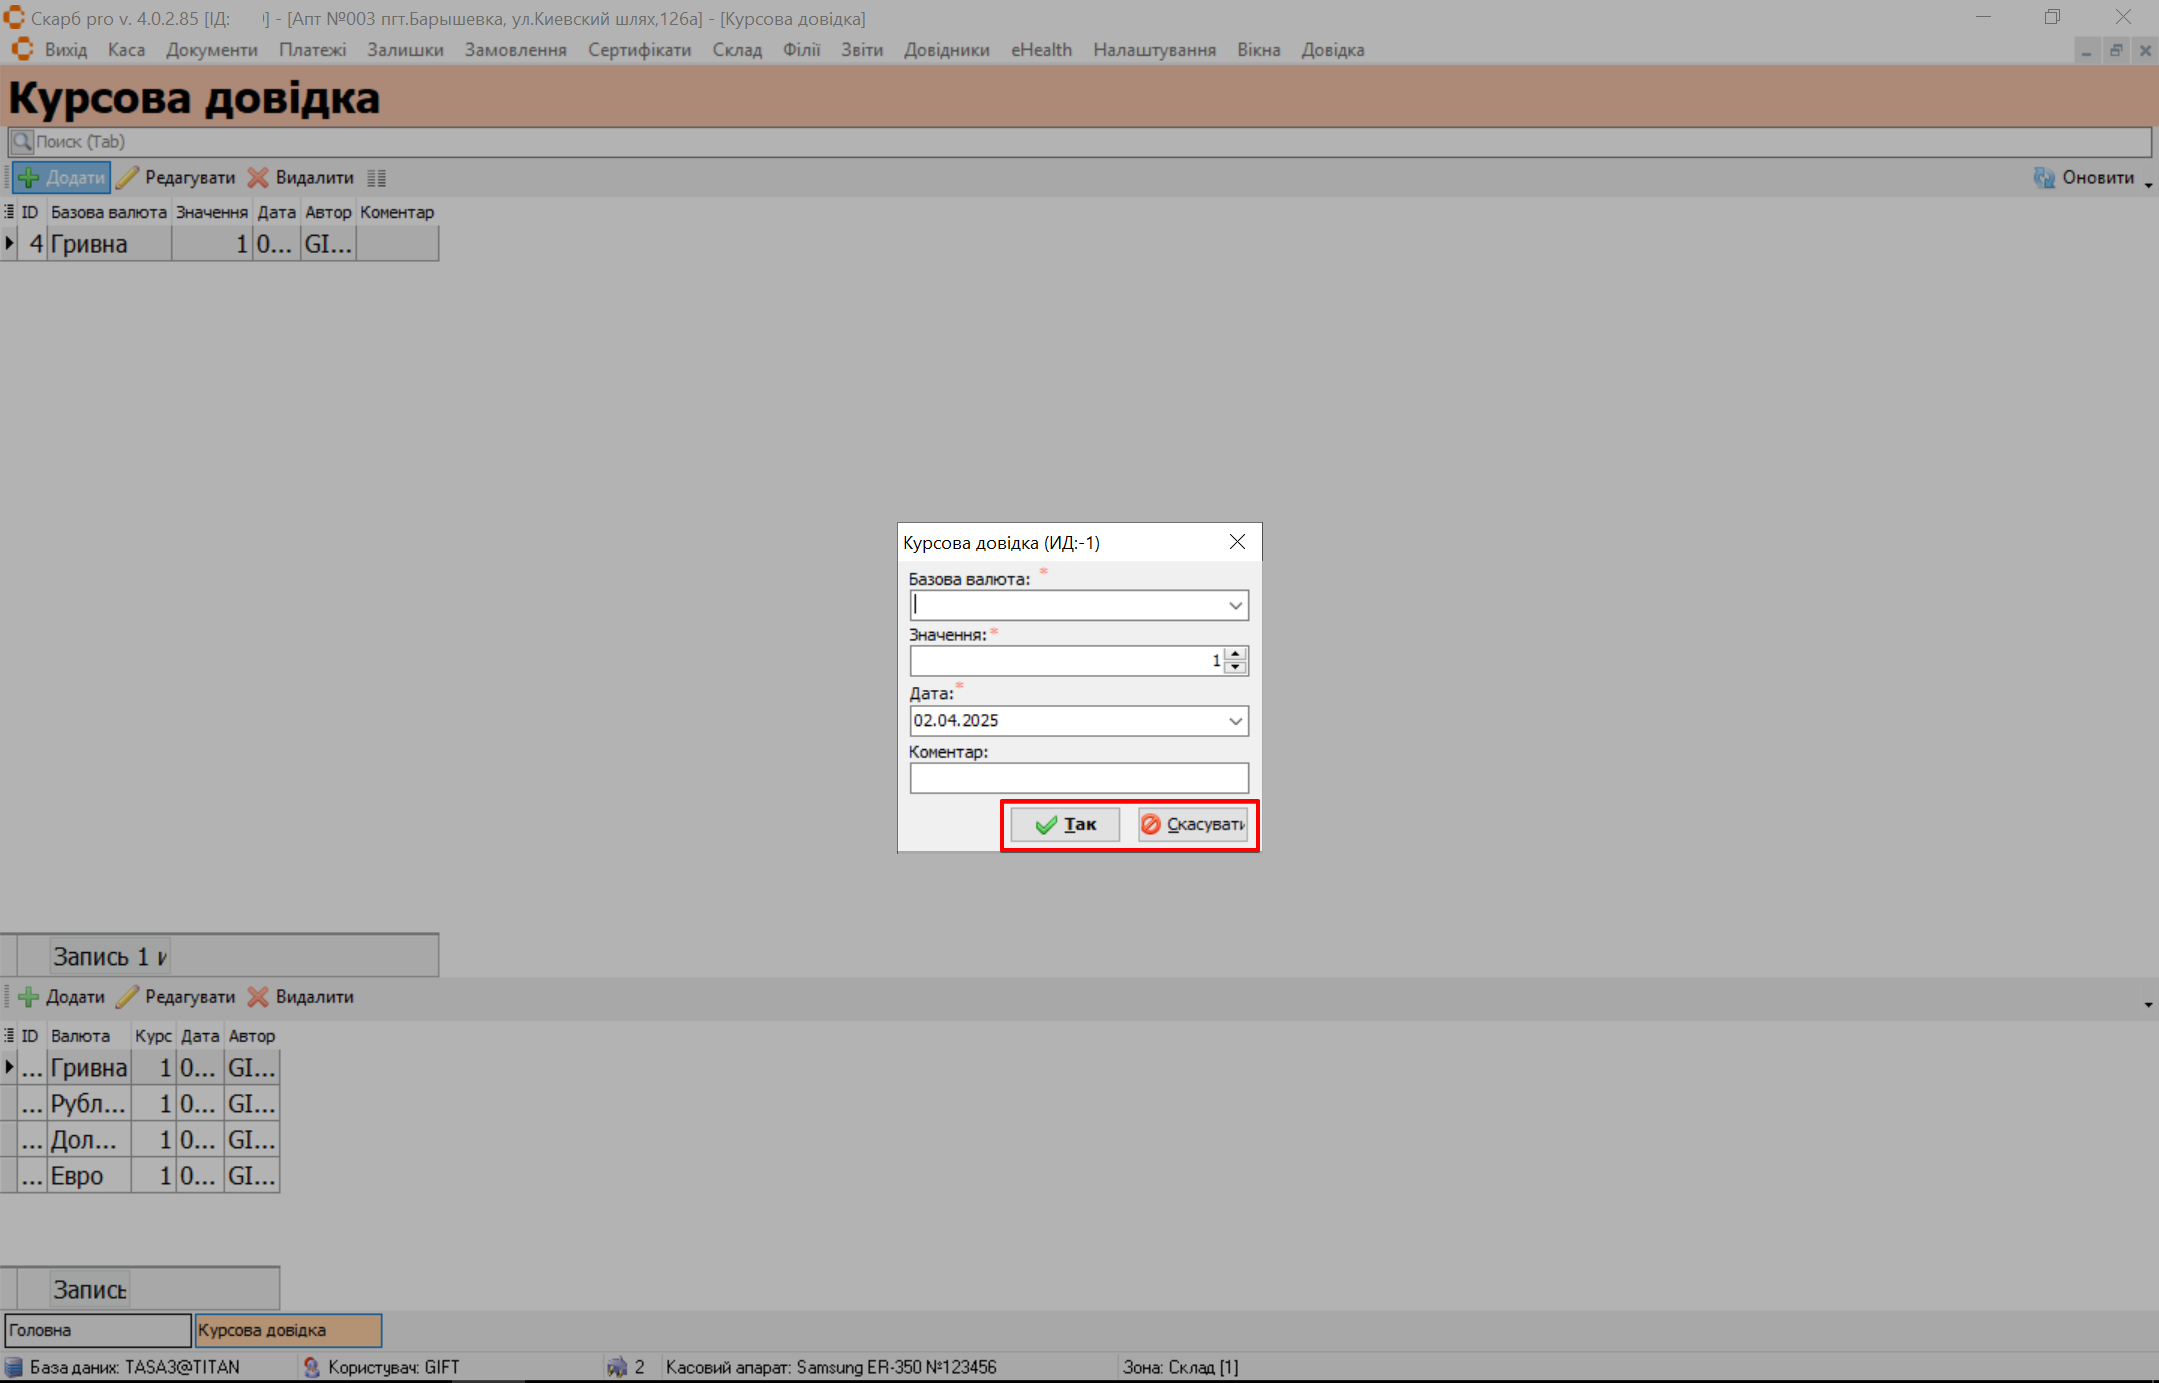Close the Курсова довідка dialog
Screen dimensions: 2159x1383
1237,542
